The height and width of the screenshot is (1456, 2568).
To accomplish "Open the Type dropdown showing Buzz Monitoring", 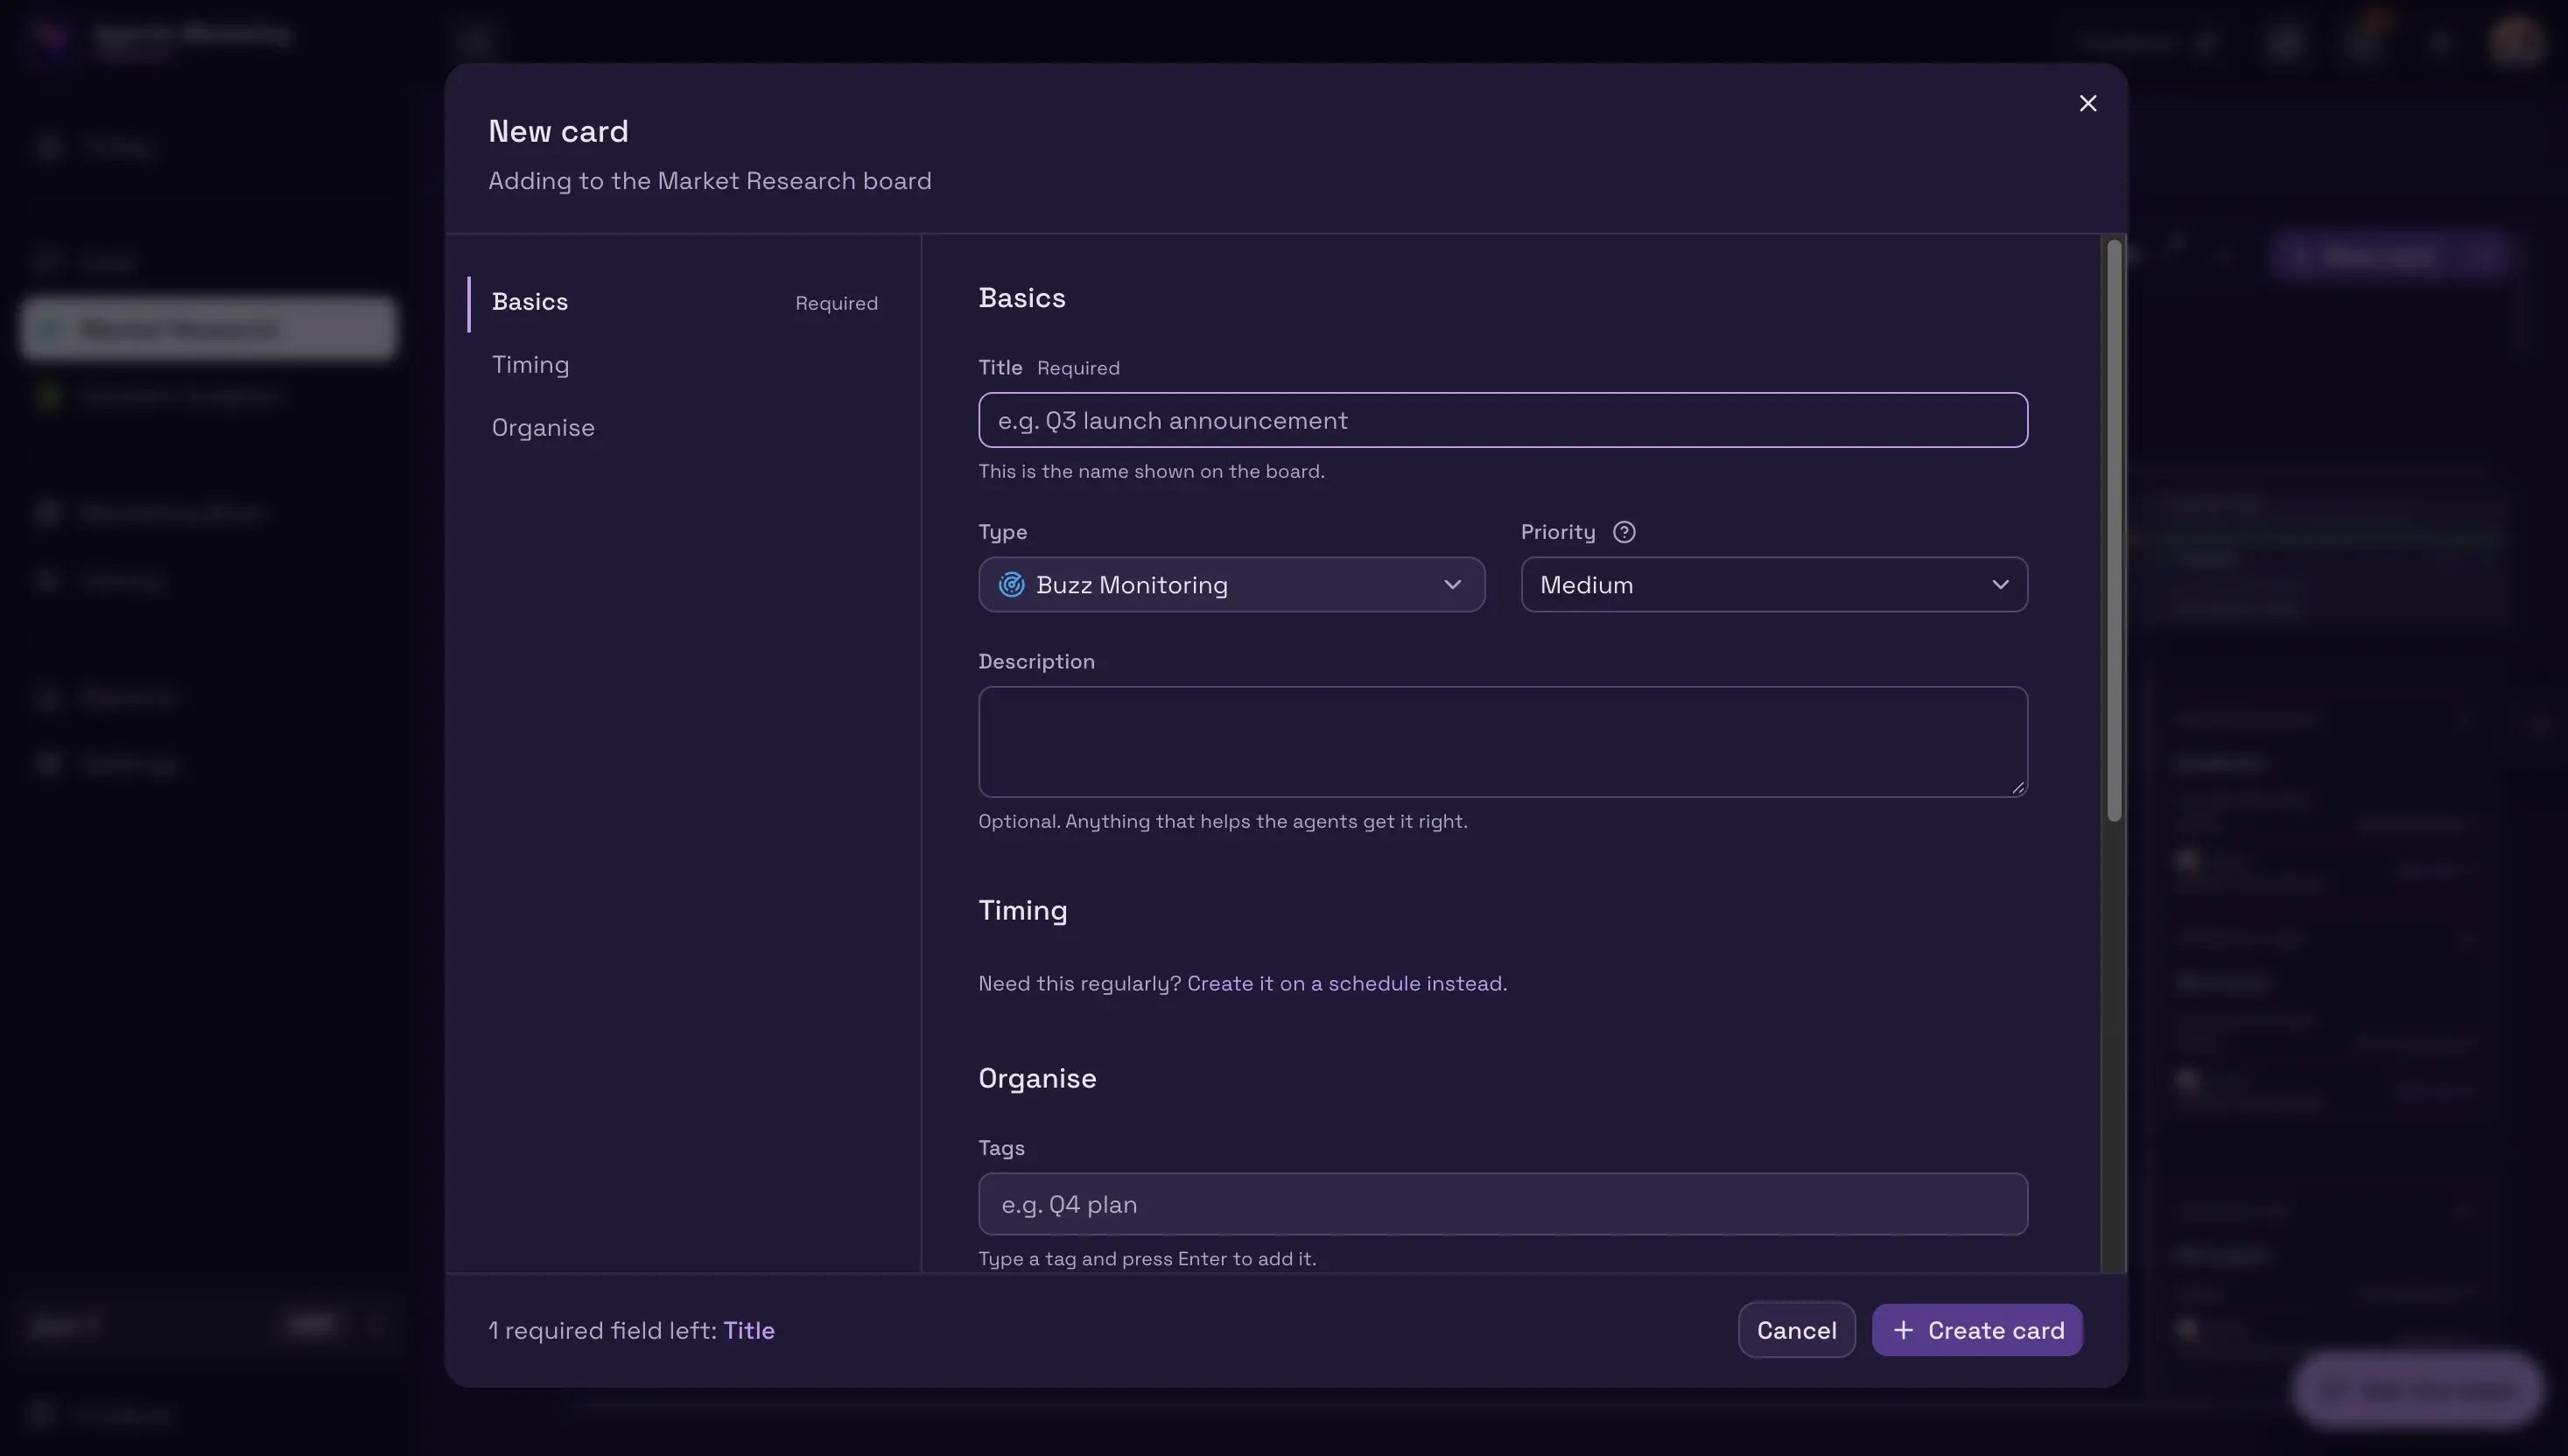I will tap(1231, 584).
